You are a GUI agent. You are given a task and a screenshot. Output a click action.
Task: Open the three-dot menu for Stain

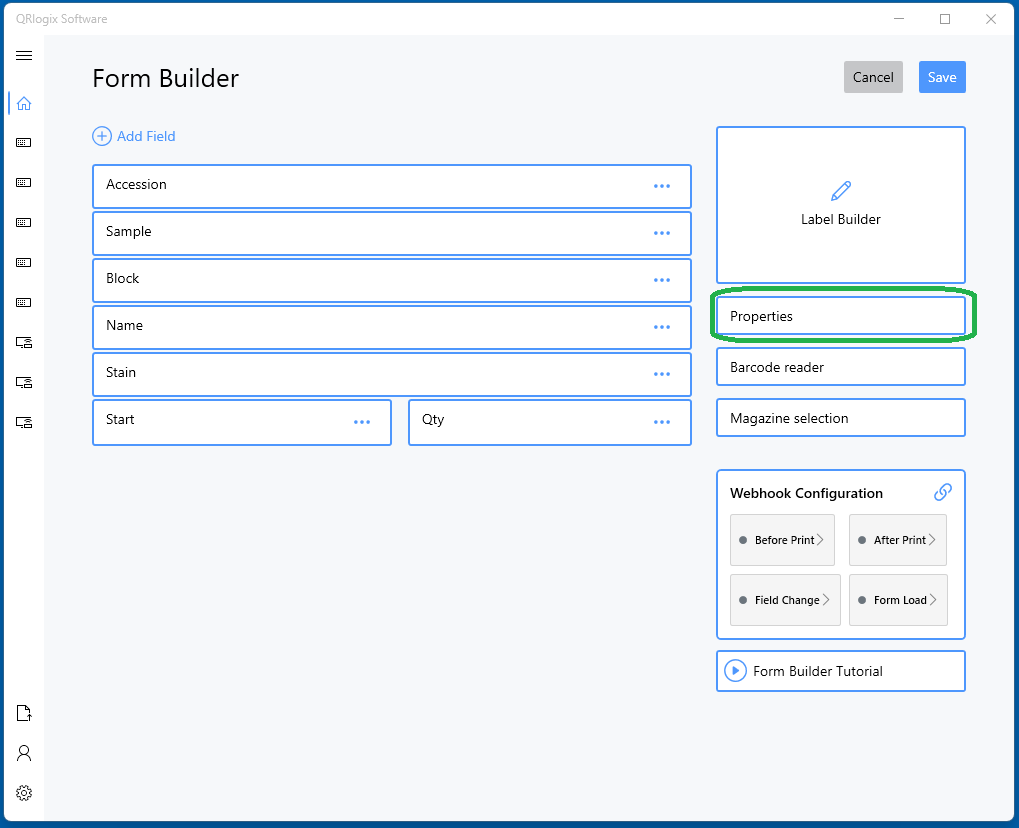coord(661,374)
